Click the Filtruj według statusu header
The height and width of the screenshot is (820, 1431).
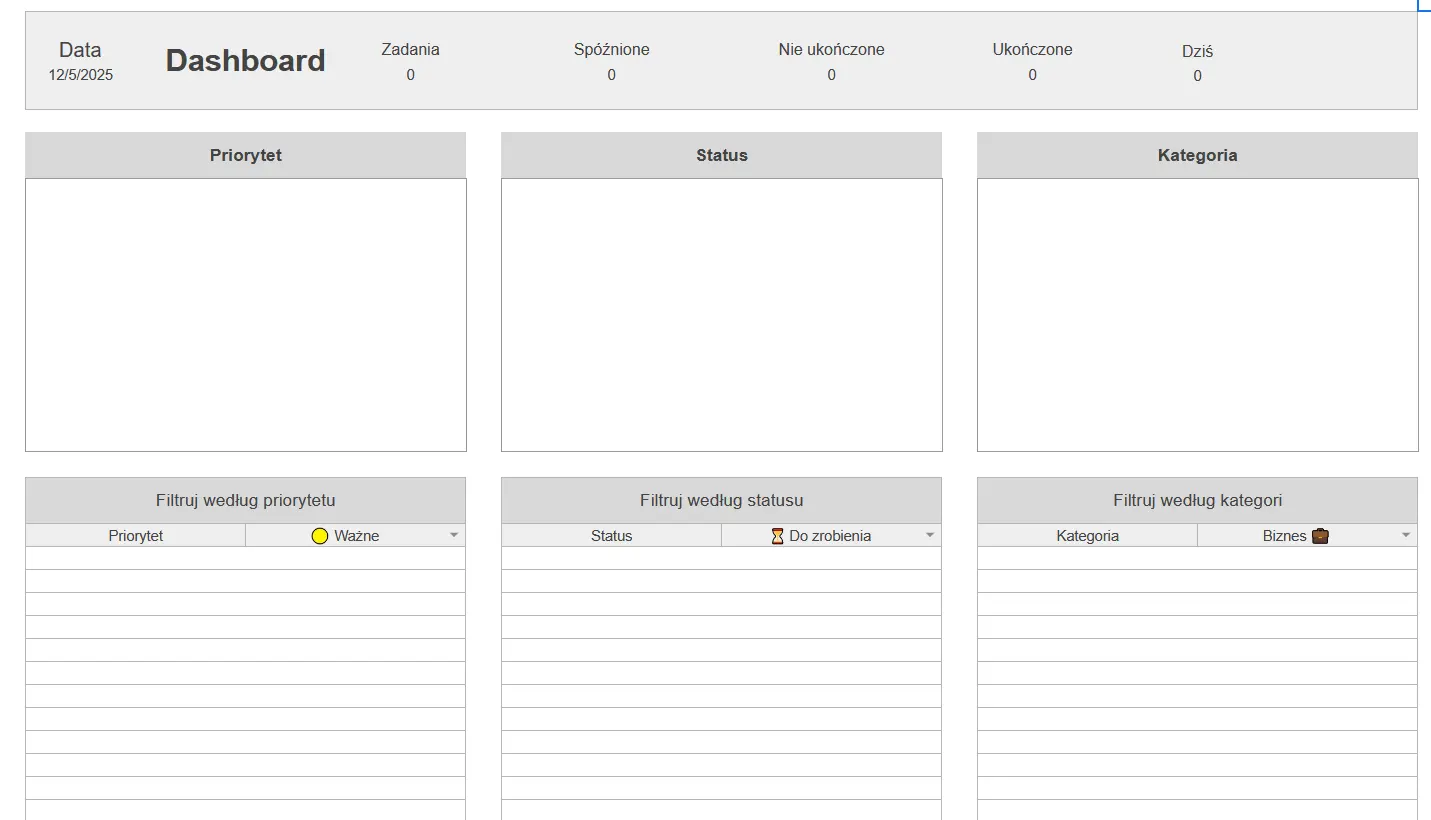pos(721,500)
